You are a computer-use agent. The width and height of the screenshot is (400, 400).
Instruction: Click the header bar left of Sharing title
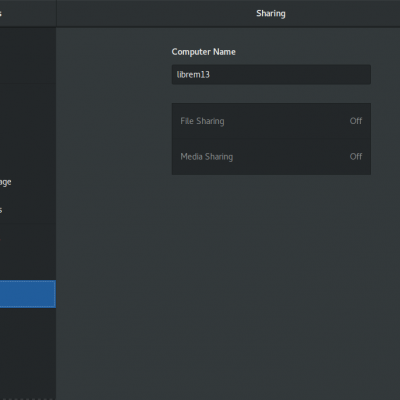click(156, 14)
